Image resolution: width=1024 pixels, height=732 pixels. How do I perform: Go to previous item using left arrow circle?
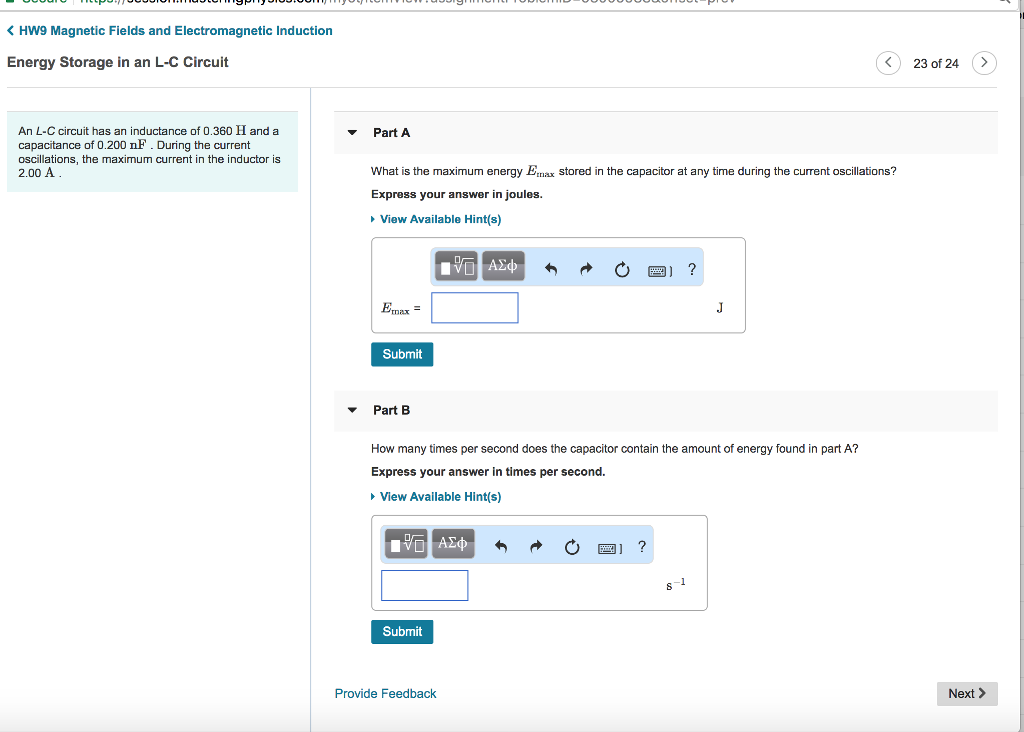(x=888, y=63)
